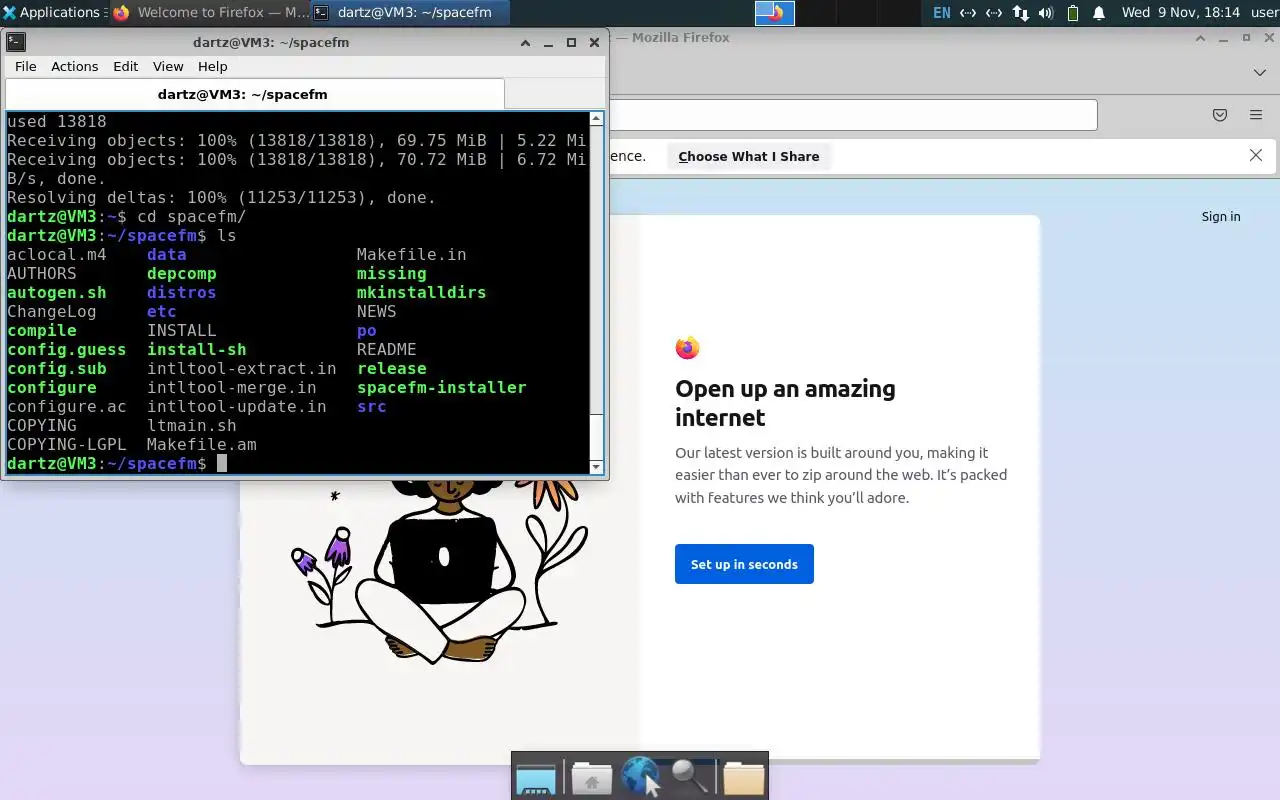Viewport: 1280px width, 800px height.
Task: Launch the web browser globe icon in the dock
Action: 641,776
